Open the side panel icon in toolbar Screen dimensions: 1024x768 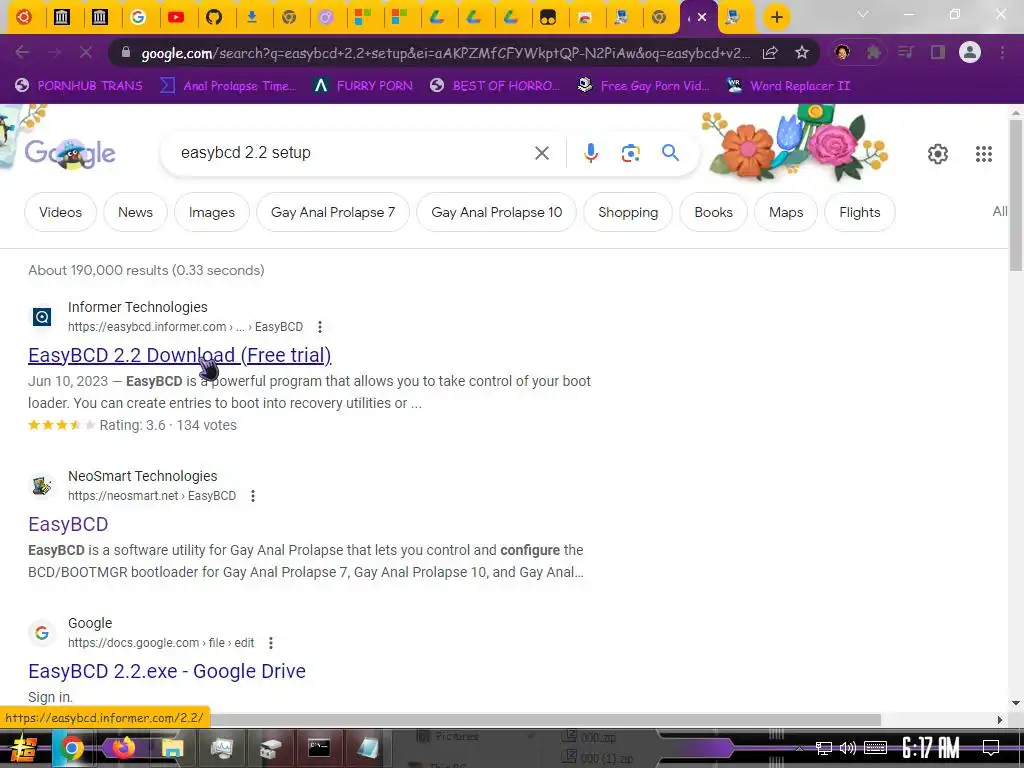938,52
